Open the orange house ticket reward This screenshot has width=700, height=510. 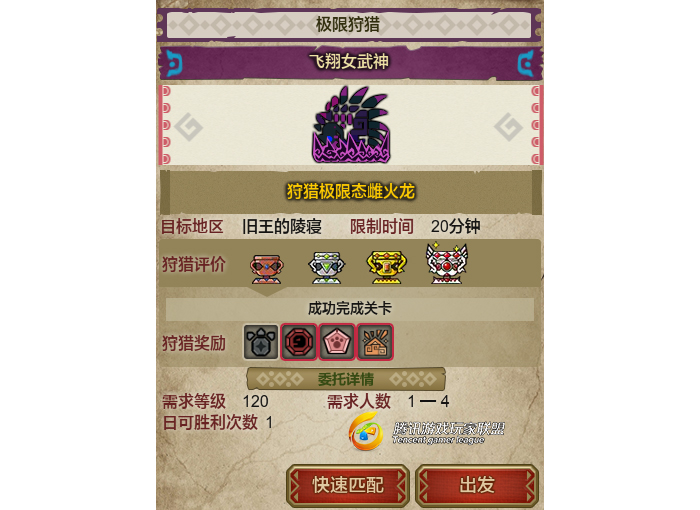point(375,342)
